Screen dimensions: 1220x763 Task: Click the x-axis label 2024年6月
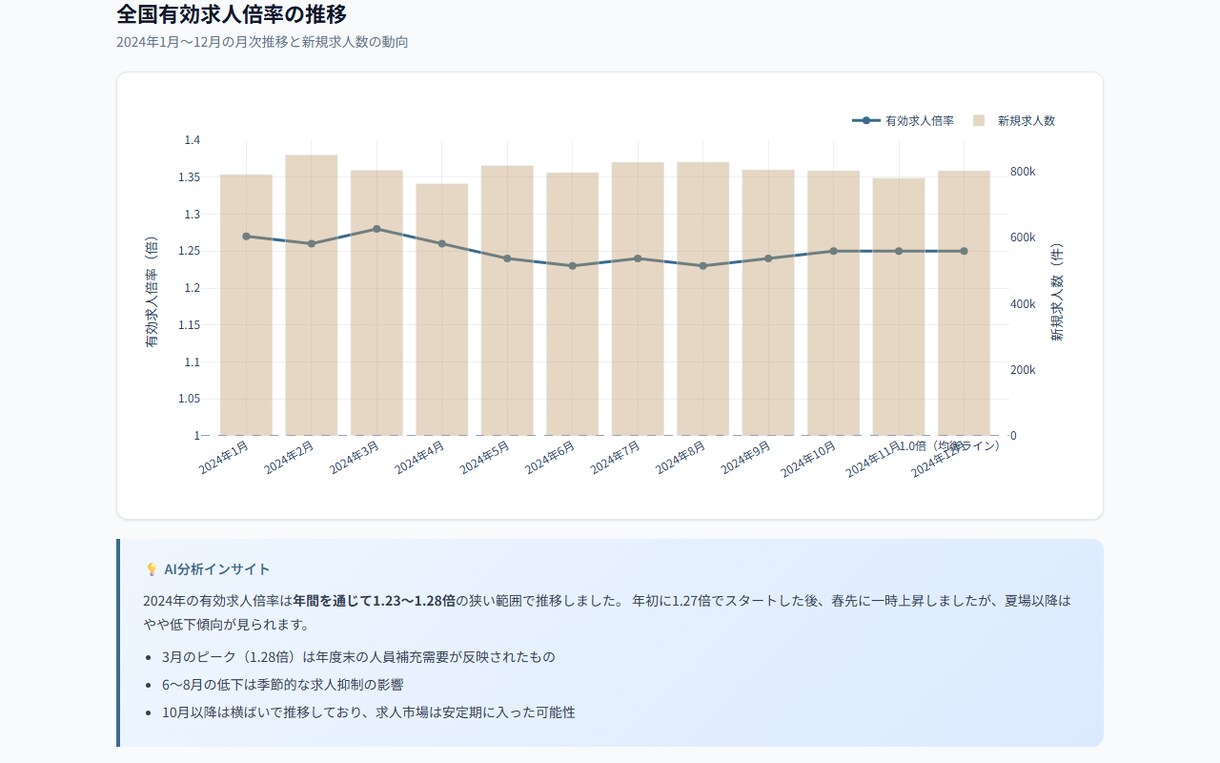point(550,458)
